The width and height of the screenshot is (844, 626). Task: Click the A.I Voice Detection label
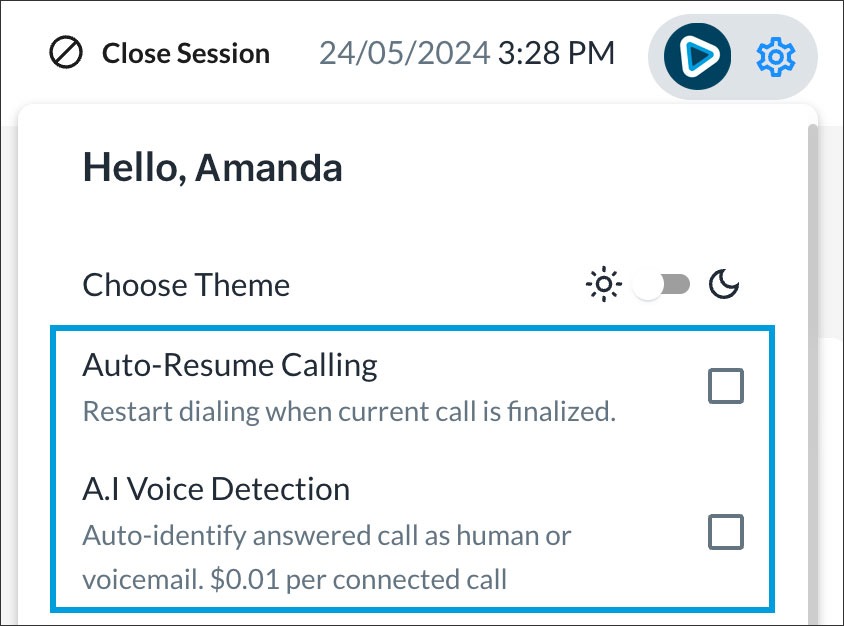pyautogui.click(x=216, y=489)
